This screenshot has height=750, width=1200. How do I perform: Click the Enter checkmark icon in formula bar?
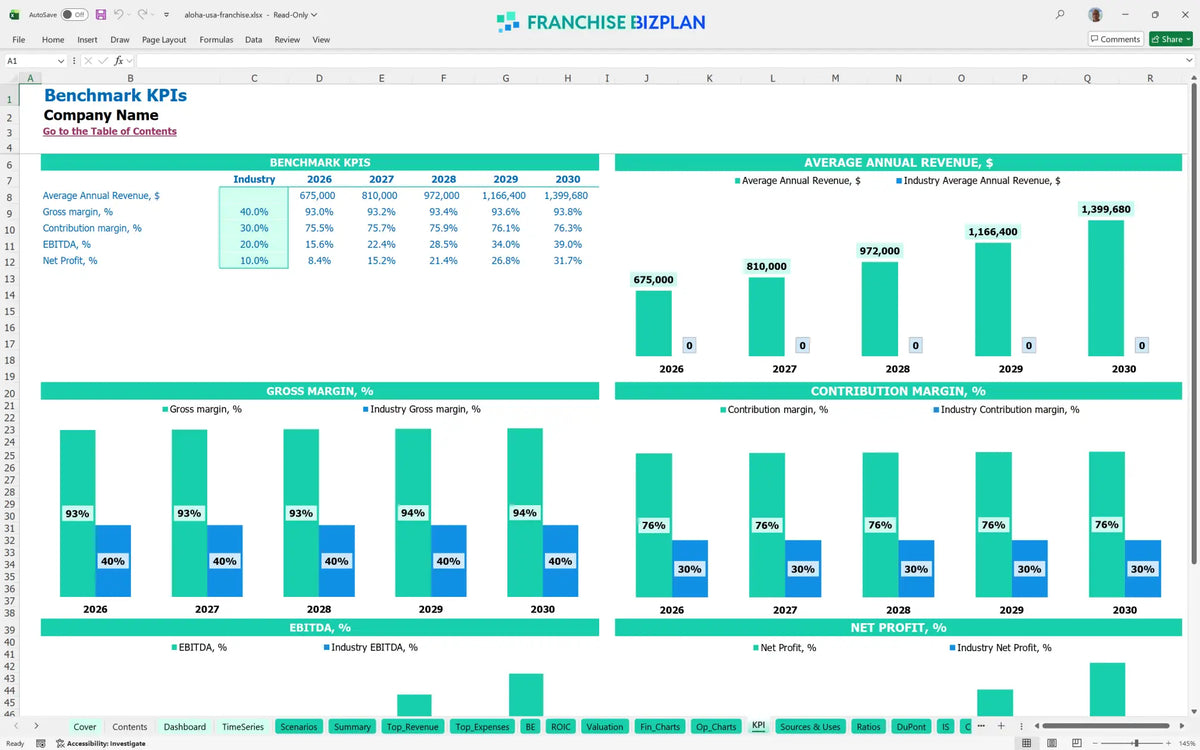(102, 61)
